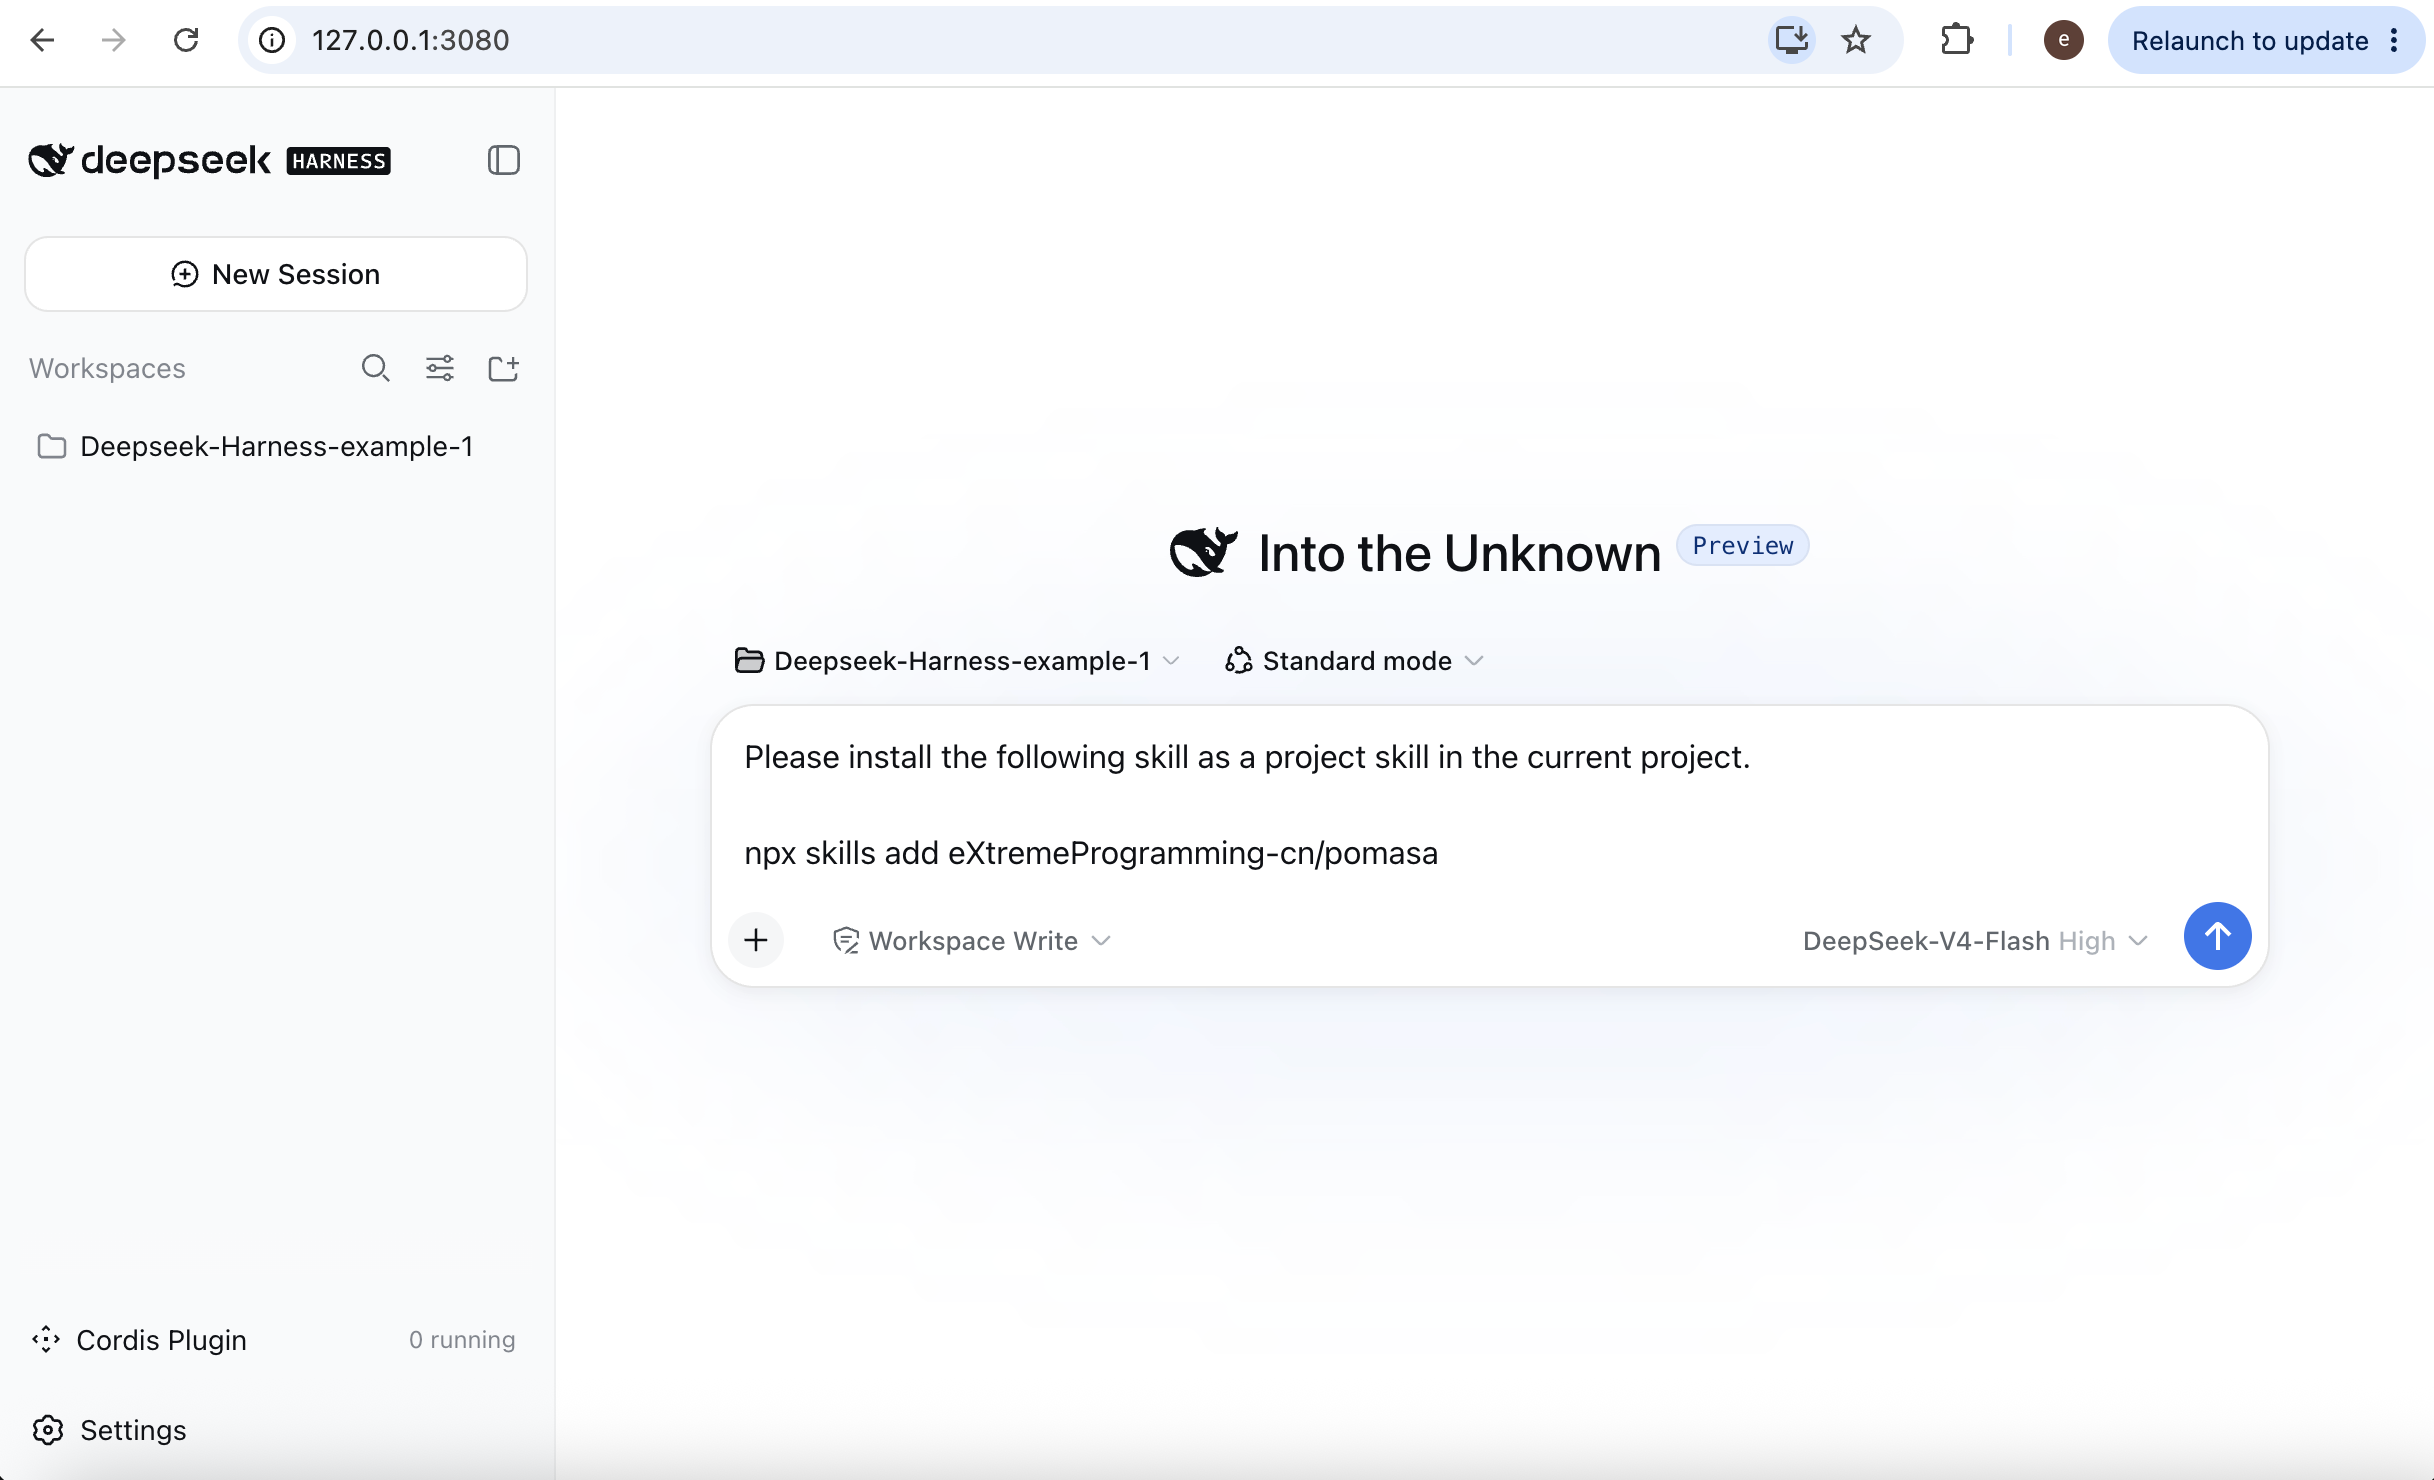The image size is (2434, 1480).
Task: Open the Chrome three-dot menu
Action: point(2394,40)
